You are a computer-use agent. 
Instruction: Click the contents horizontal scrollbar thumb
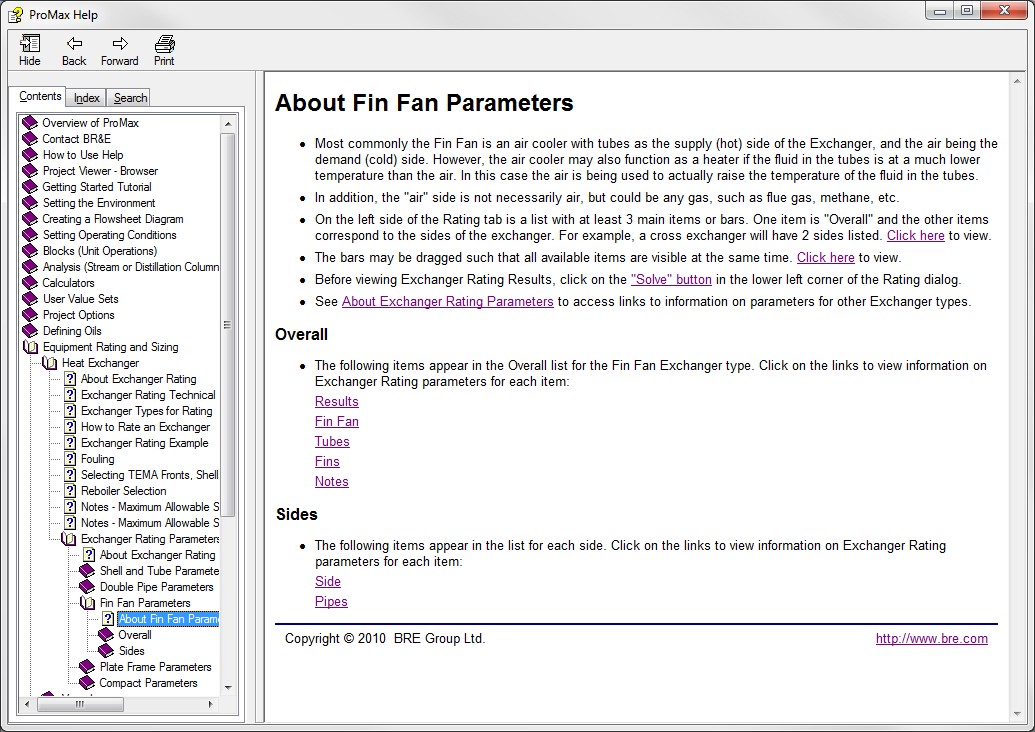80,704
